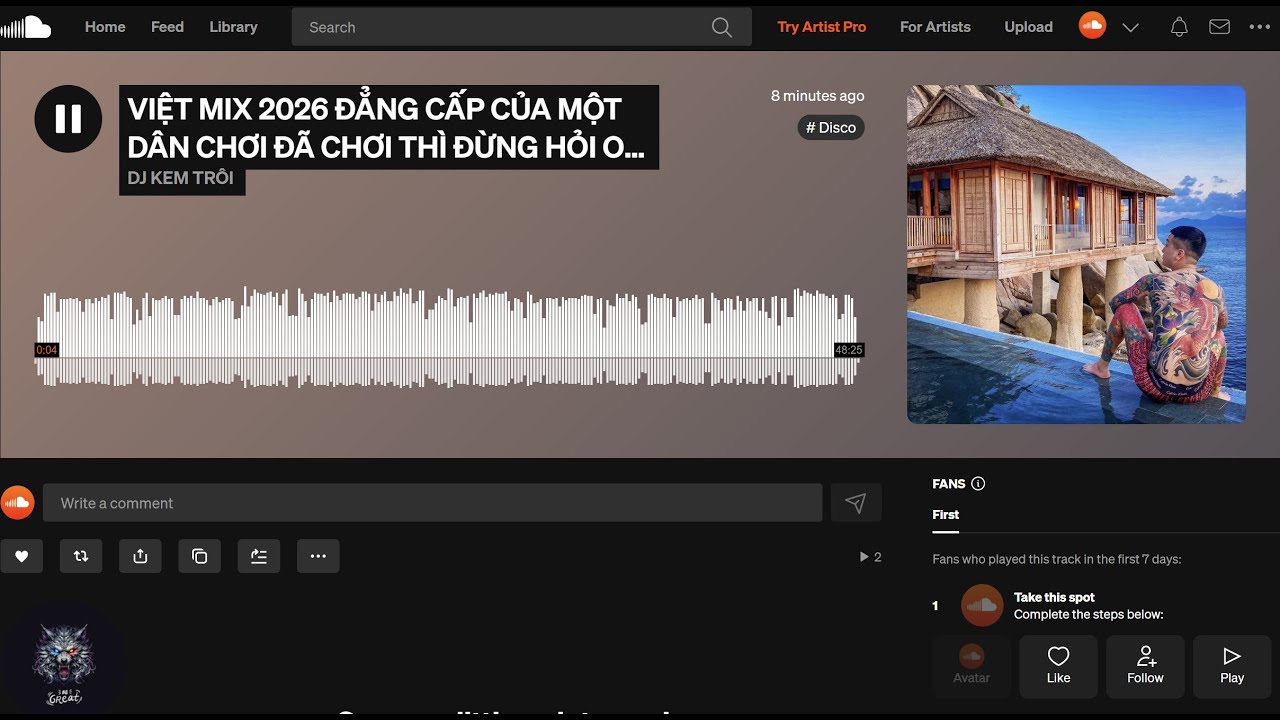Click the Avatar step button

pos(971,666)
